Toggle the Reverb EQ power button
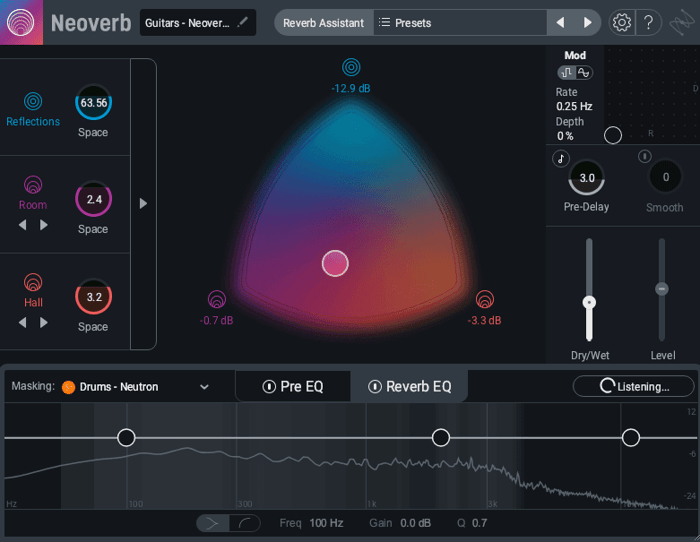 tap(375, 387)
